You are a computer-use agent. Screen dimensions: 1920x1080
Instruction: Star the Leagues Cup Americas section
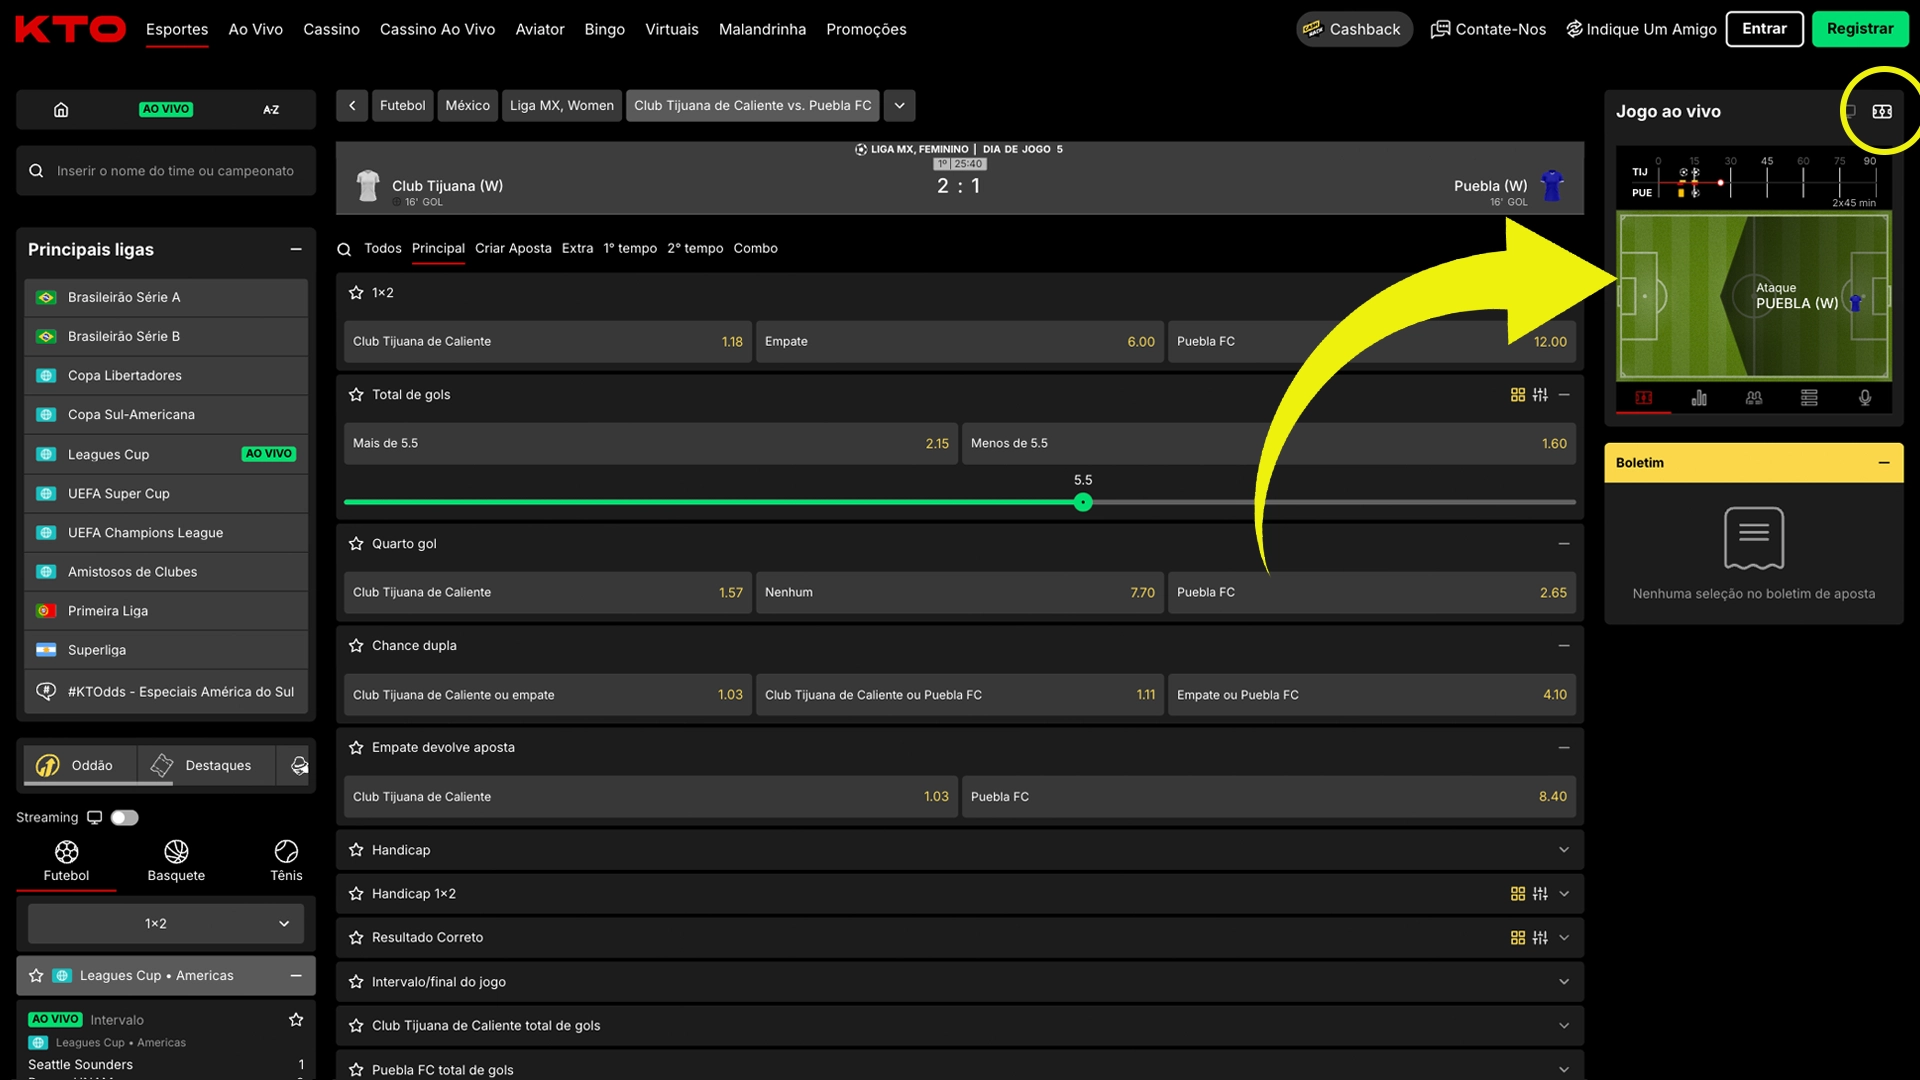point(36,976)
